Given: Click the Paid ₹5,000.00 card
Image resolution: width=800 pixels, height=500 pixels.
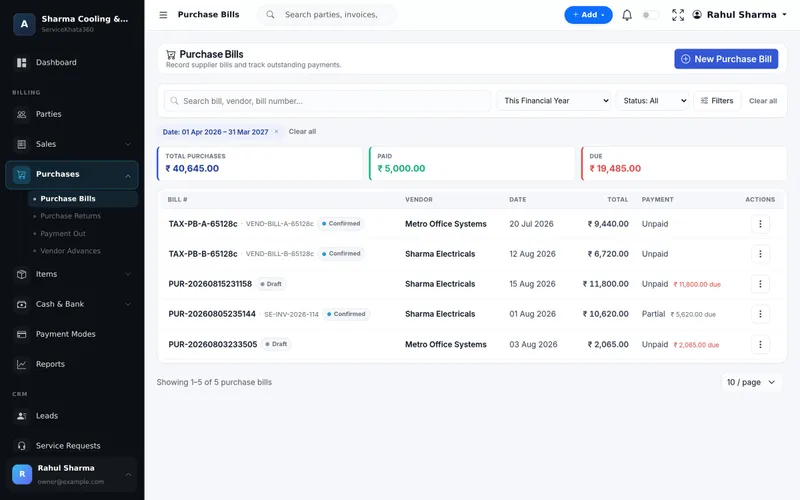Looking at the screenshot, I should click(x=472, y=164).
